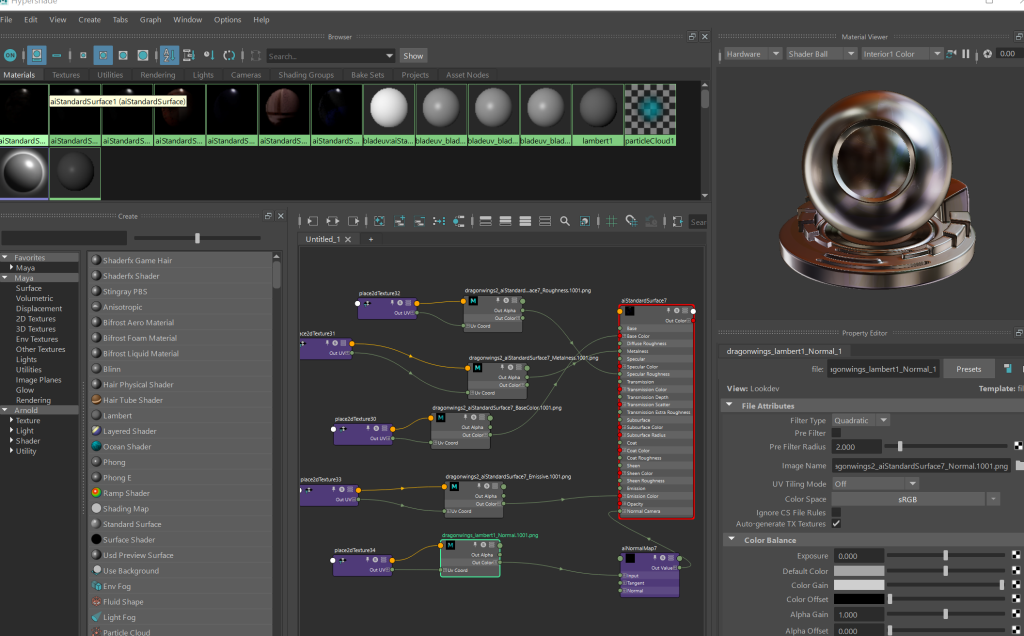
Task: Collapse the Arnold category in Create panel
Action: [5, 410]
